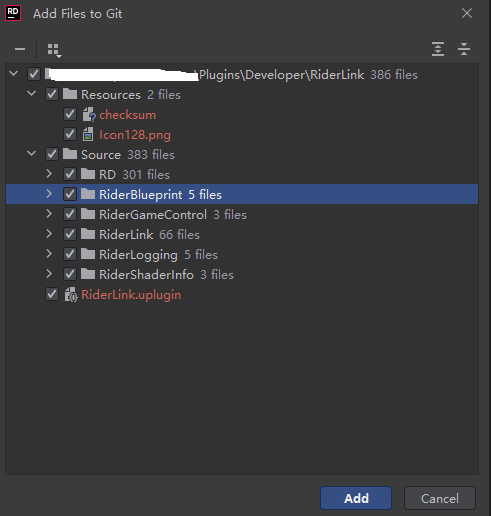This screenshot has width=491, height=516.
Task: Click the Add button
Action: [x=356, y=498]
